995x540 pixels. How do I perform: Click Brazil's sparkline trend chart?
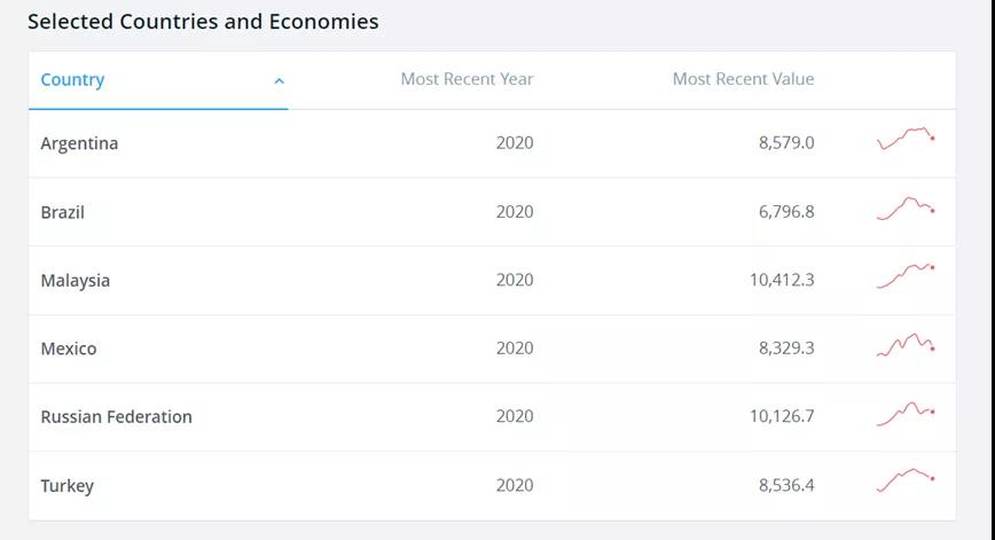[906, 208]
